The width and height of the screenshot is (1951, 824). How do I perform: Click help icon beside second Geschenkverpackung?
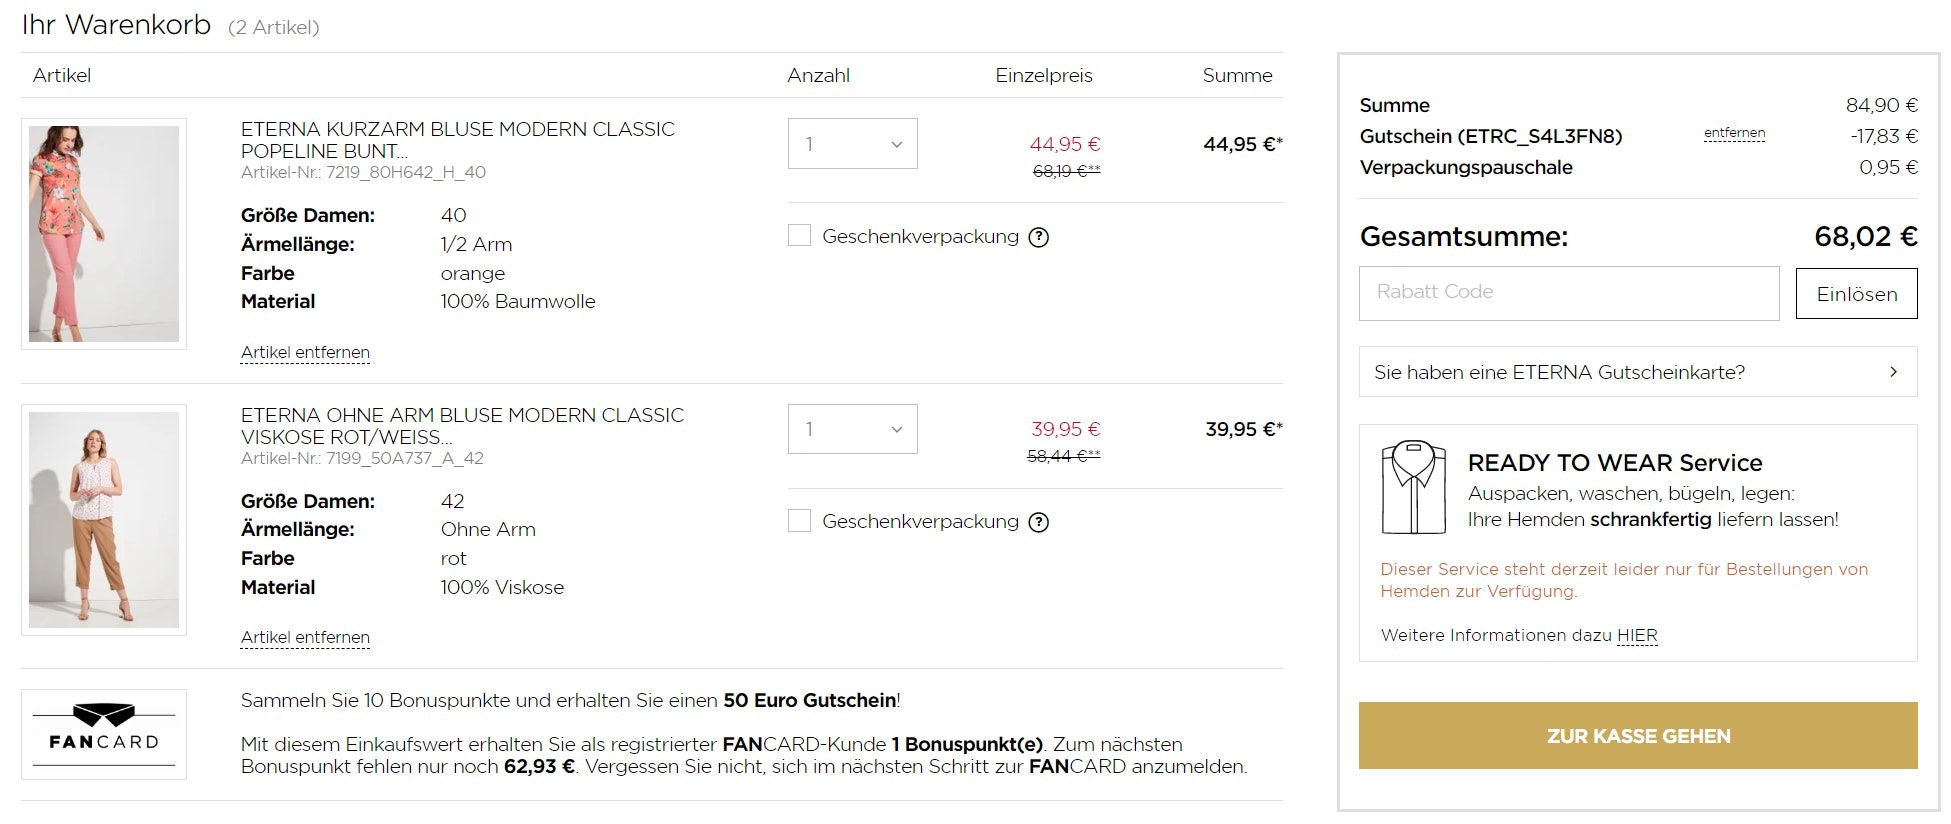click(1039, 522)
